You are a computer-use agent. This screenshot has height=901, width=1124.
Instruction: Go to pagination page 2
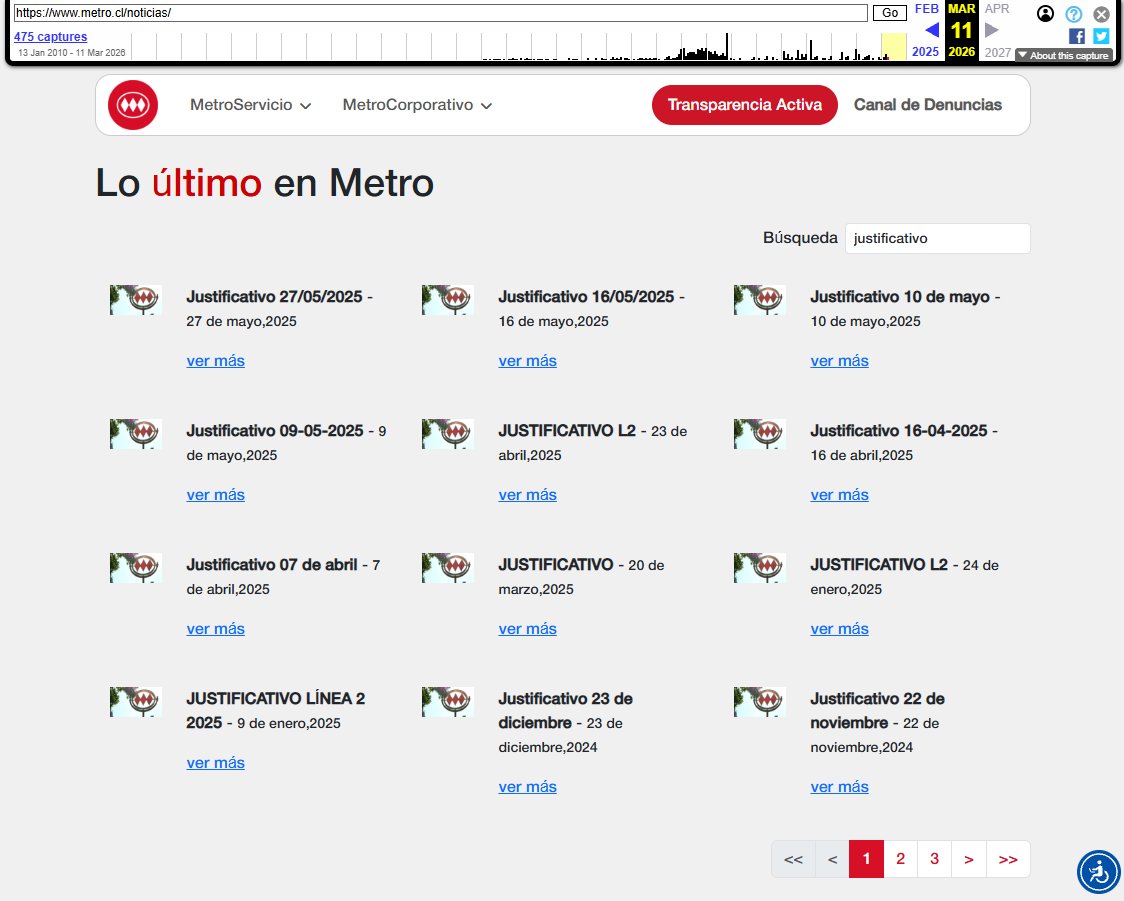coord(900,859)
